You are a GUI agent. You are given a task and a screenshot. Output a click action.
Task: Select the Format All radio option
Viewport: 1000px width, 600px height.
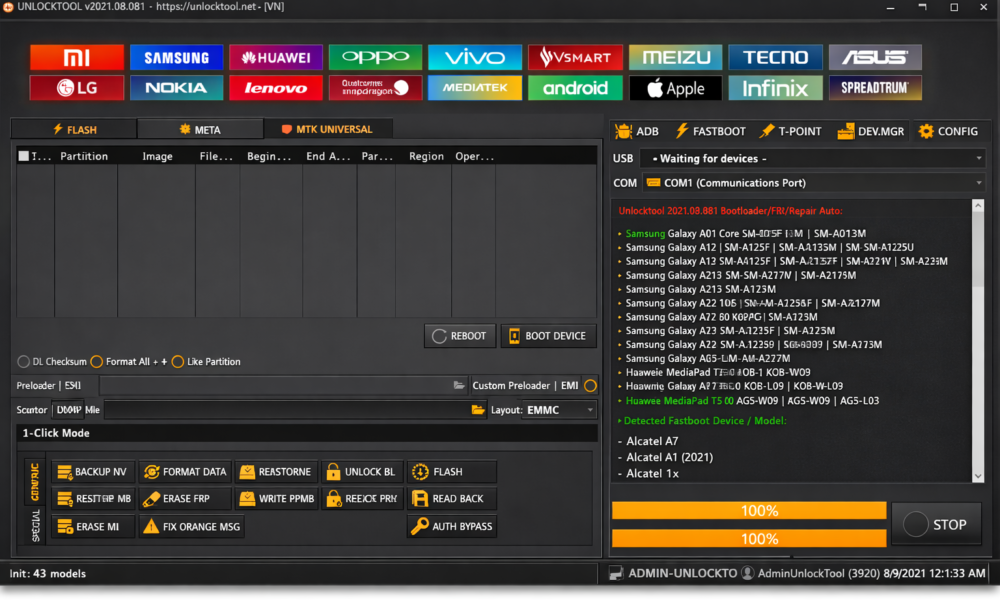point(97,362)
